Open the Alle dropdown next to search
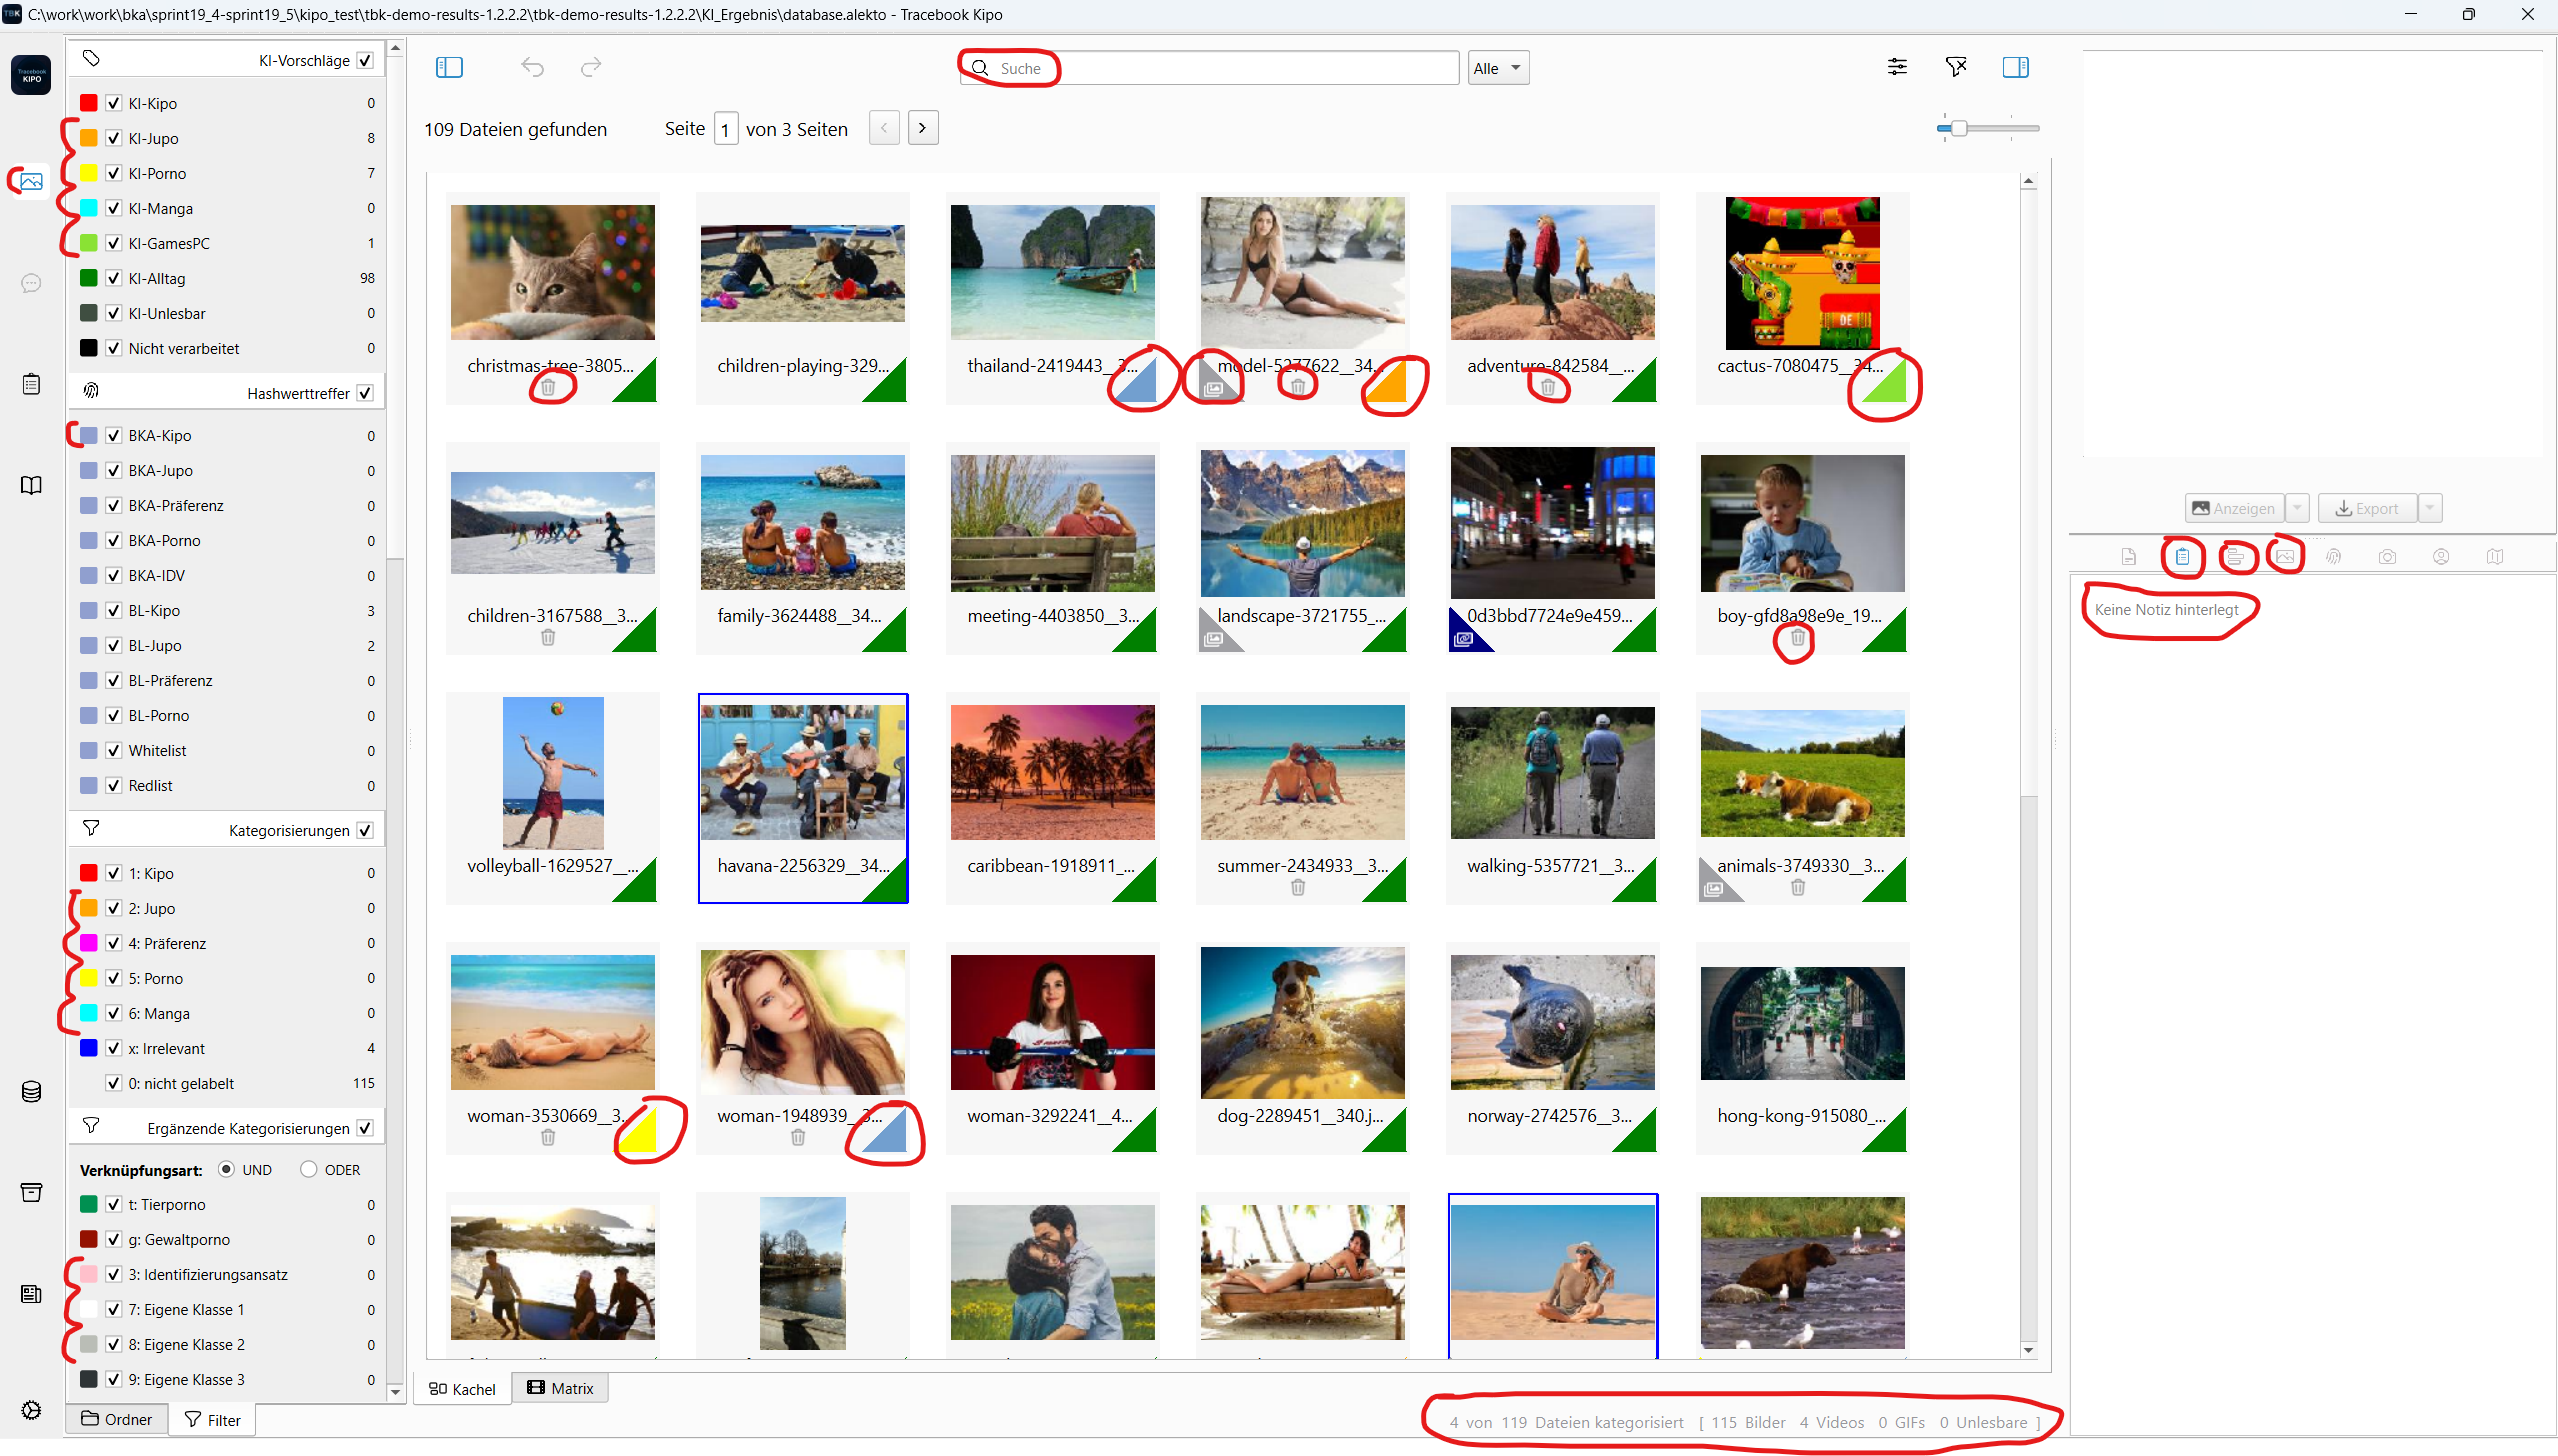2558x1456 pixels. pos(1497,68)
